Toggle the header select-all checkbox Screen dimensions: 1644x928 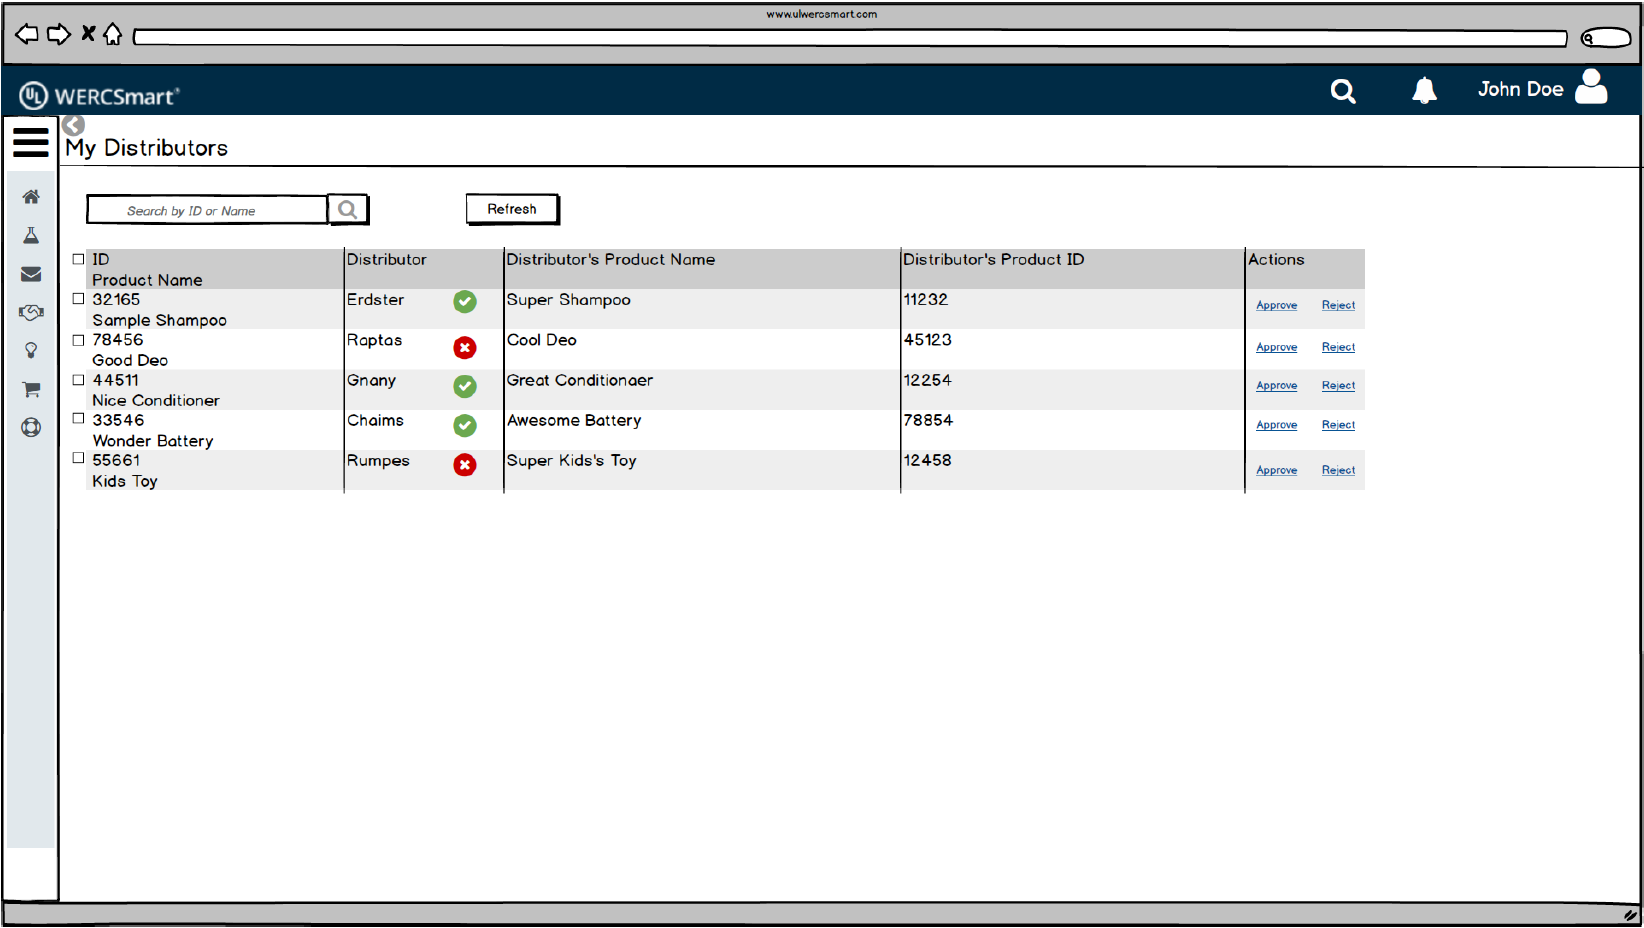(x=78, y=259)
